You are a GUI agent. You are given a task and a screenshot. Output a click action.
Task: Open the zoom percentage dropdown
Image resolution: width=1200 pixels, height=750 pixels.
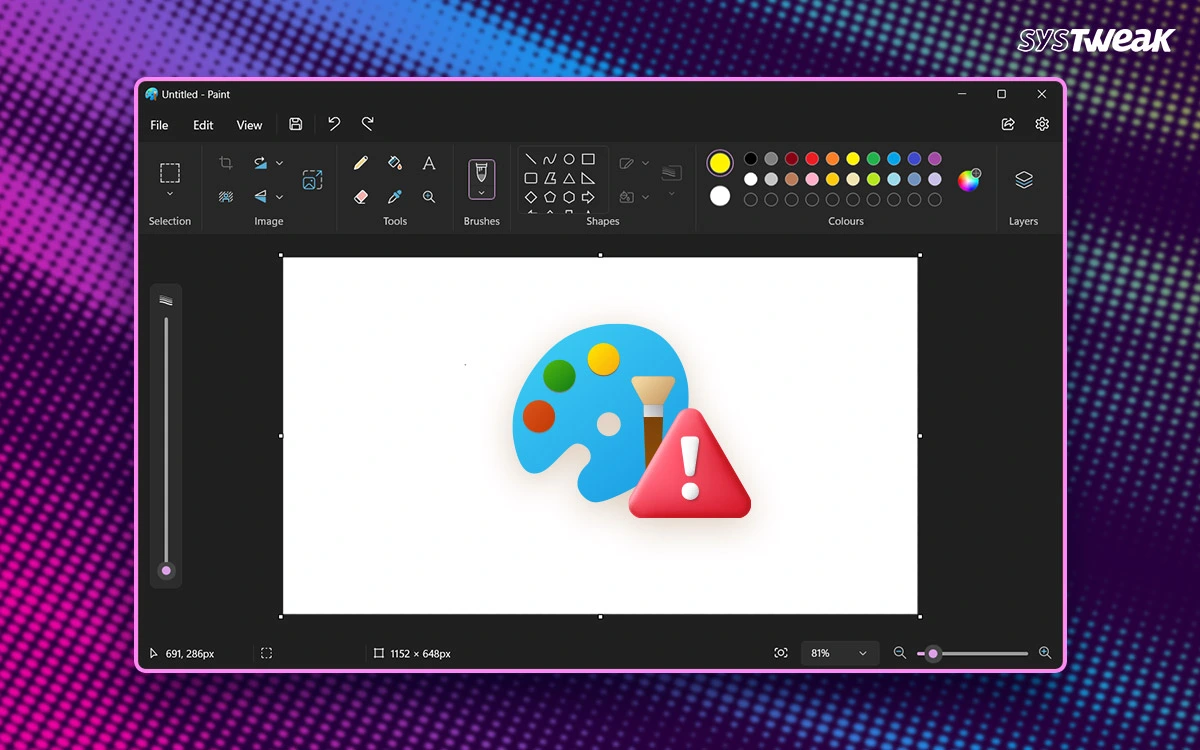click(x=840, y=652)
